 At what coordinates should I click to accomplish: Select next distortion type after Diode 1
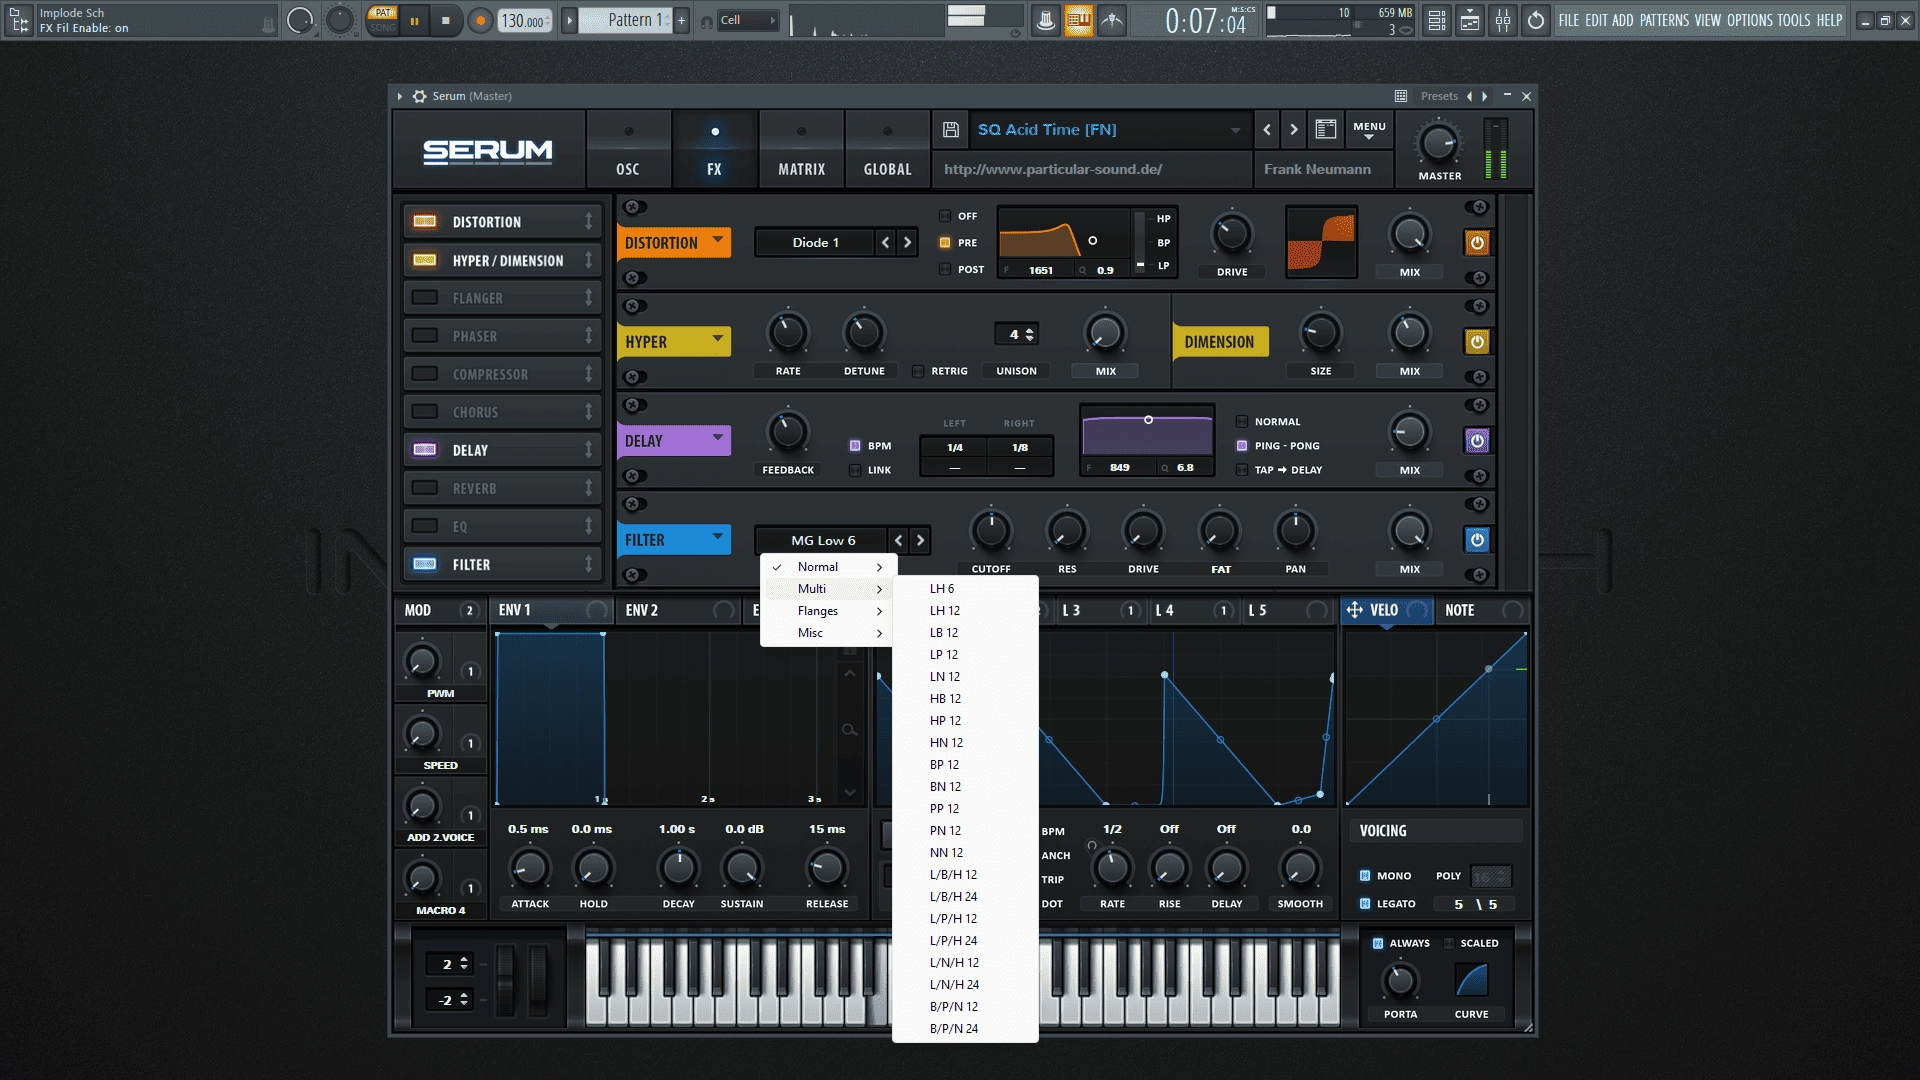(907, 243)
